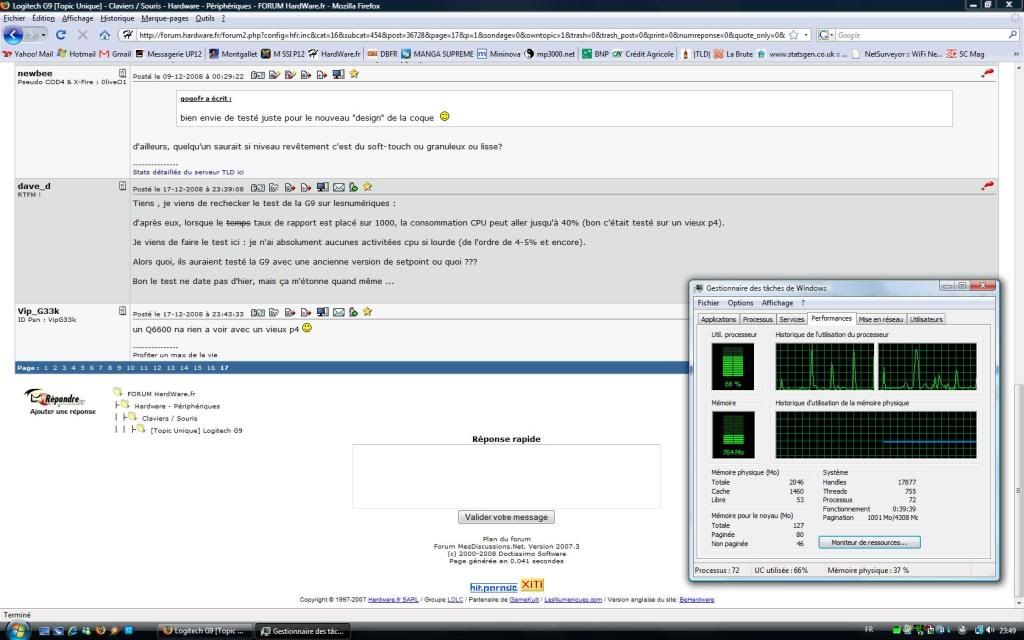This screenshot has height=640, width=1024.
Task: Open back/forward history dropdown arrow
Action: [43, 35]
